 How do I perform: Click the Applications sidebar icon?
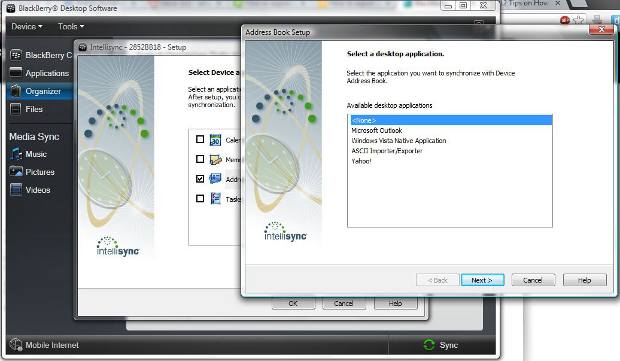click(15, 73)
